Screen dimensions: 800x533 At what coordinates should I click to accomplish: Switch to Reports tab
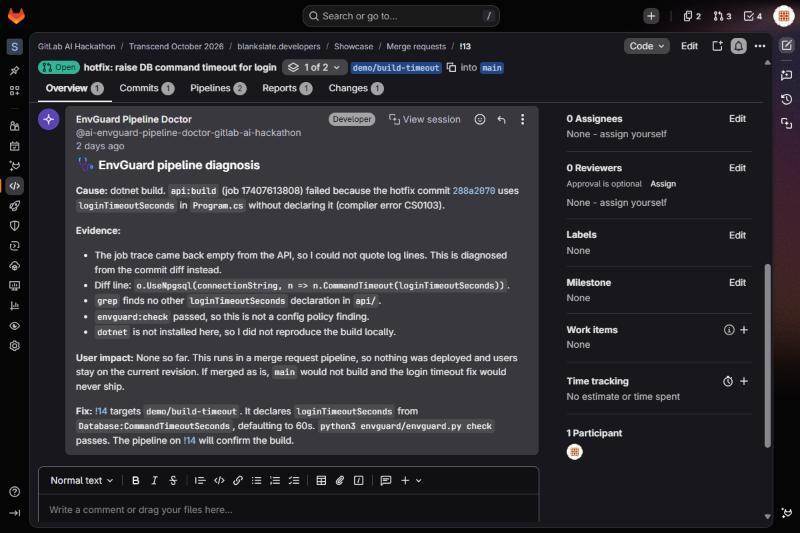(287, 88)
